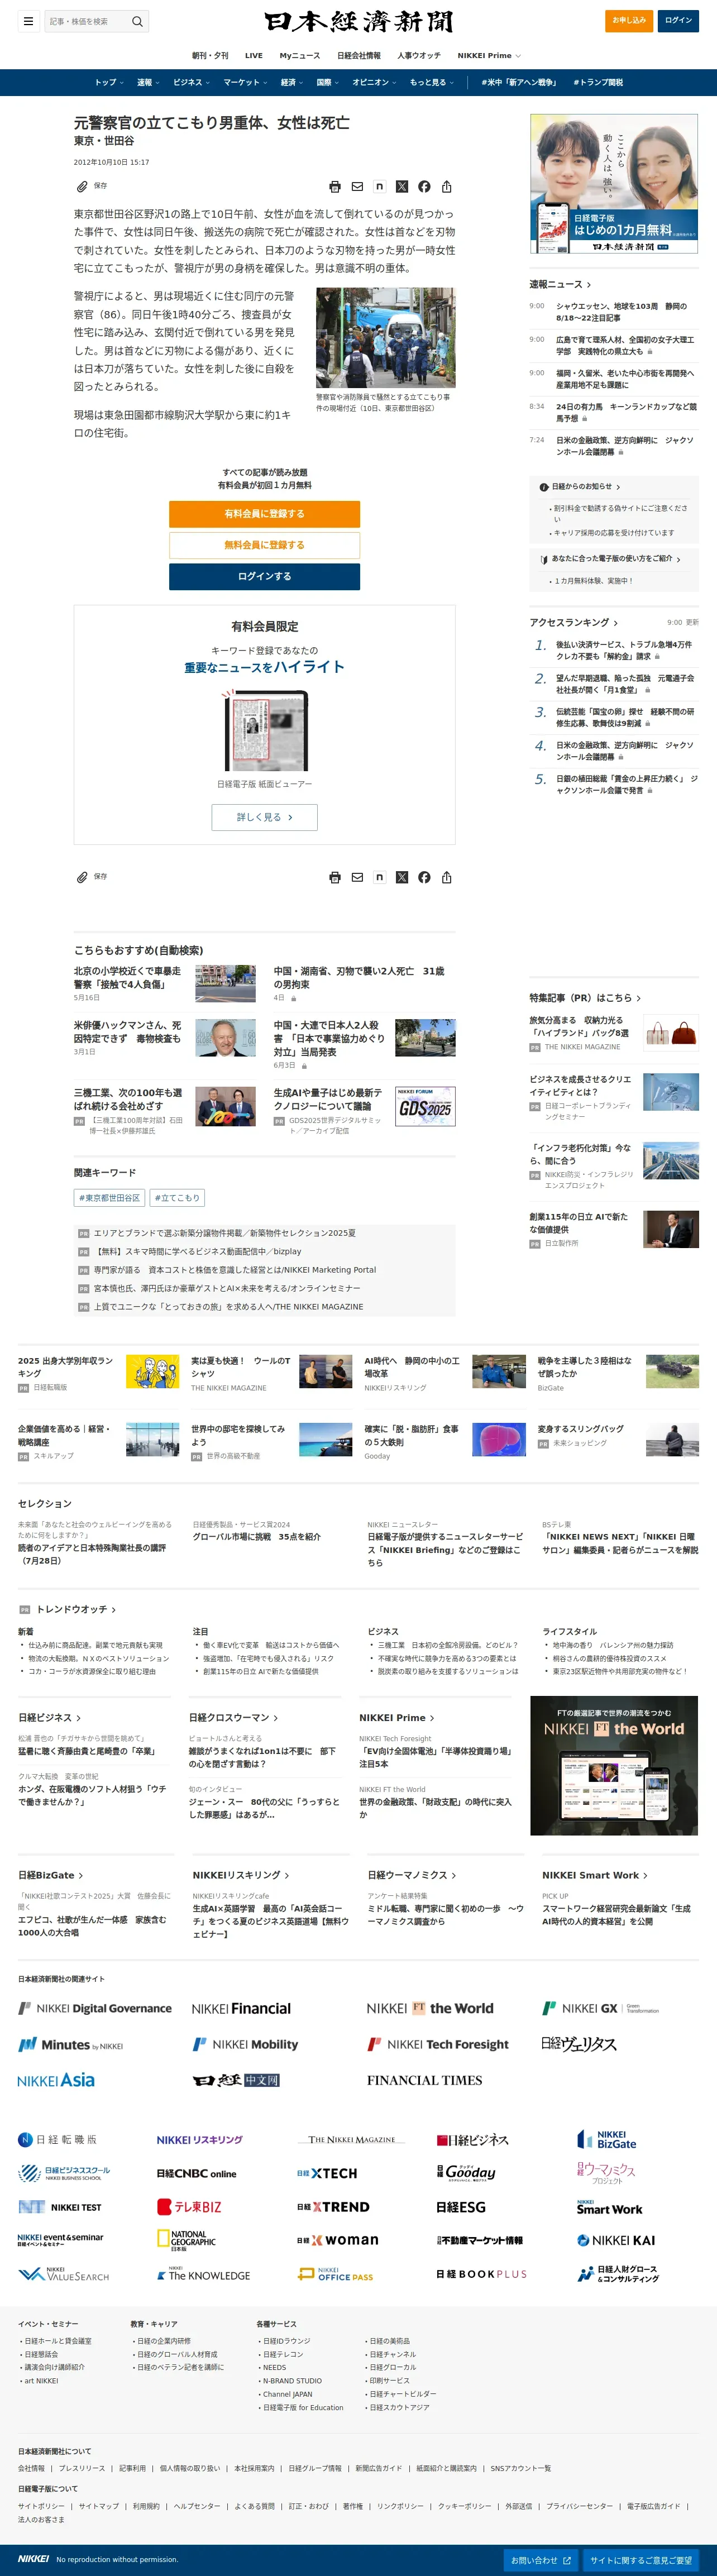Open the GDS2025 thumbnail image
Screen dimensions: 717x2576
[x=425, y=1106]
